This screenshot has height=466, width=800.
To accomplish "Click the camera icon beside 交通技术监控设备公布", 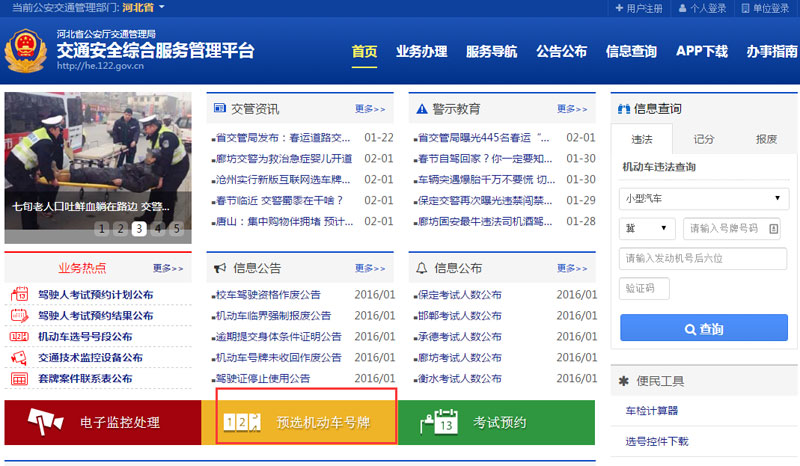I will (x=19, y=357).
